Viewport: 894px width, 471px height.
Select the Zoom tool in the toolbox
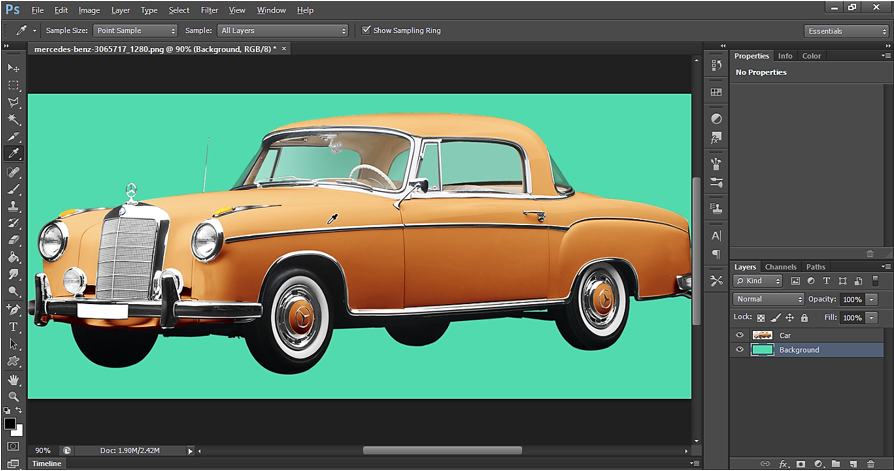pos(13,397)
